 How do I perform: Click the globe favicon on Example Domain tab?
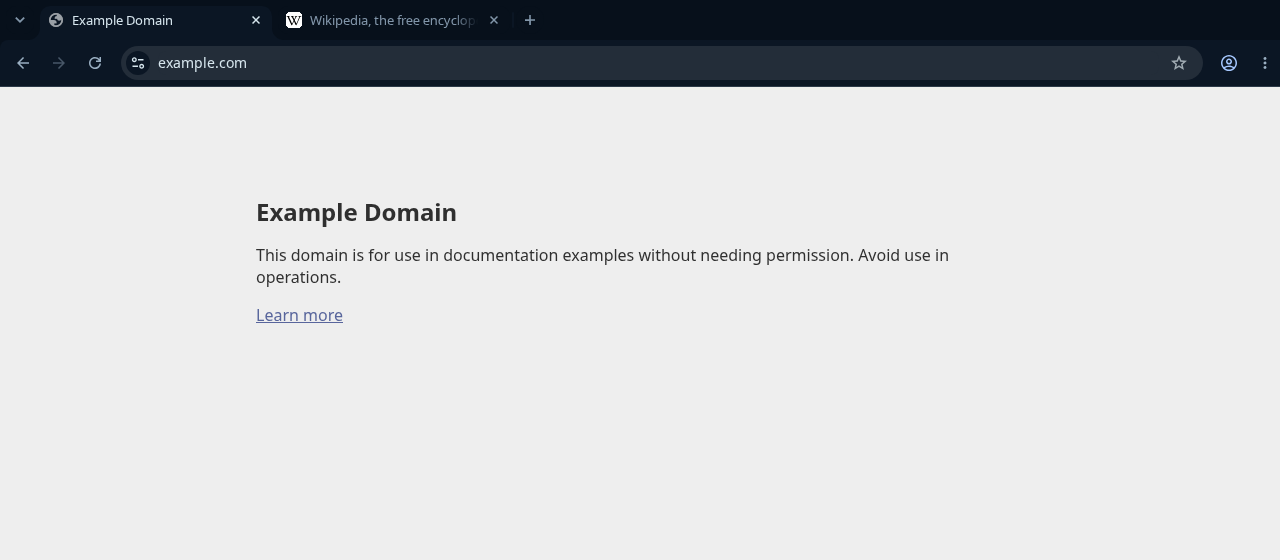pos(56,20)
